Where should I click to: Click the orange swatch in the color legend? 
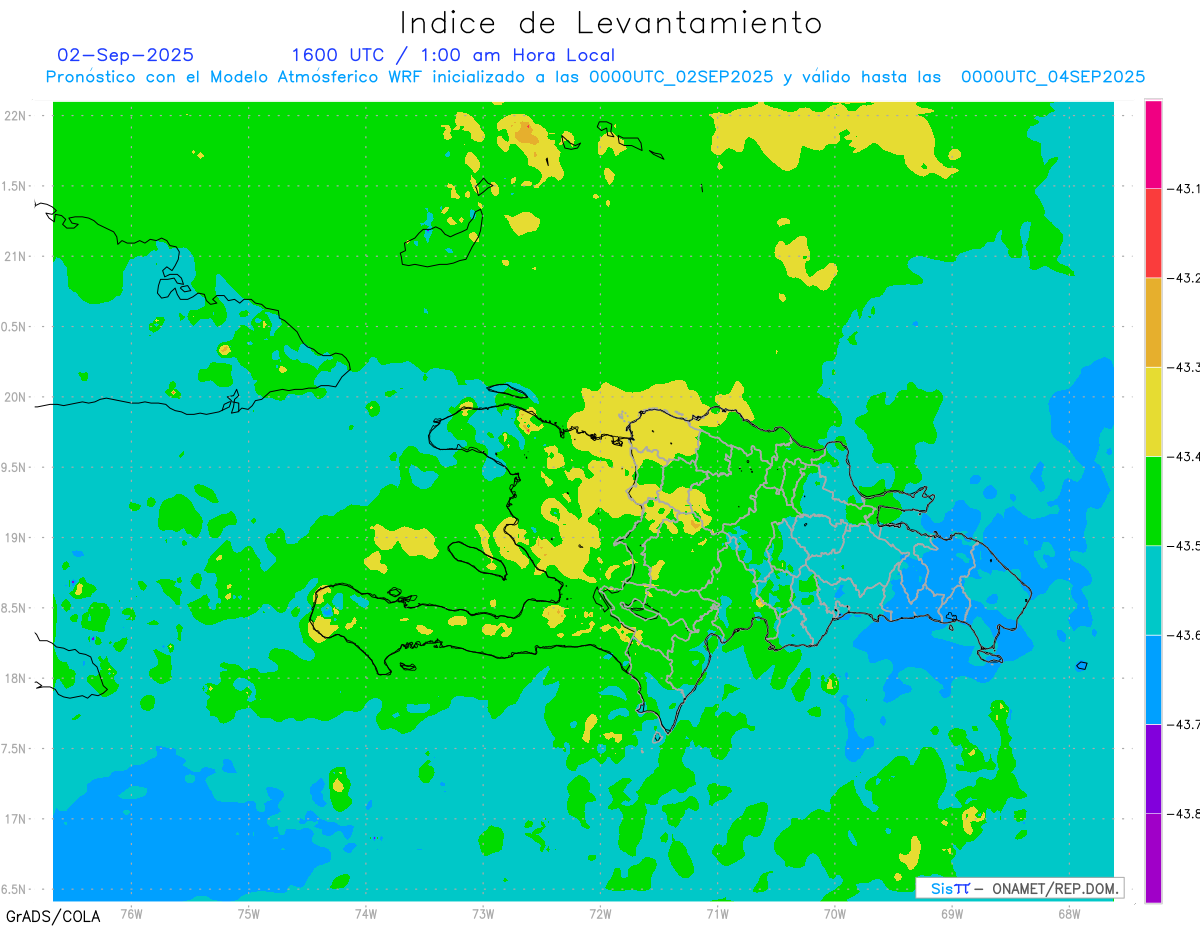tap(1153, 322)
